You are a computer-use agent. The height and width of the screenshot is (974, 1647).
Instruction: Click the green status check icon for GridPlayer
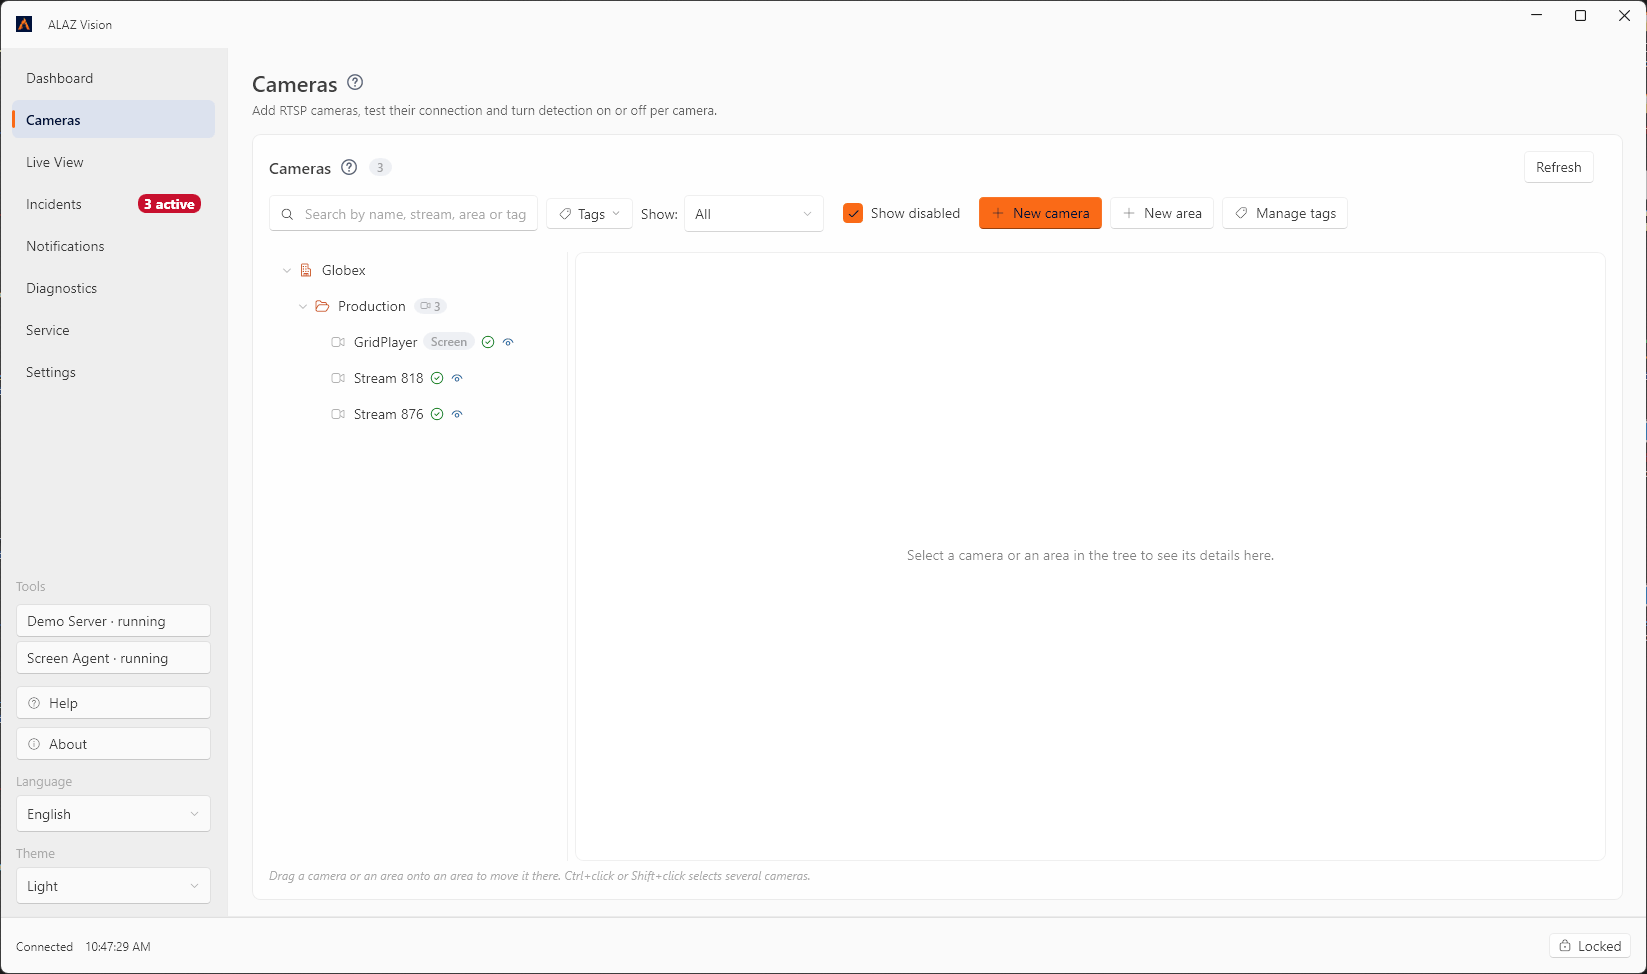click(x=488, y=342)
